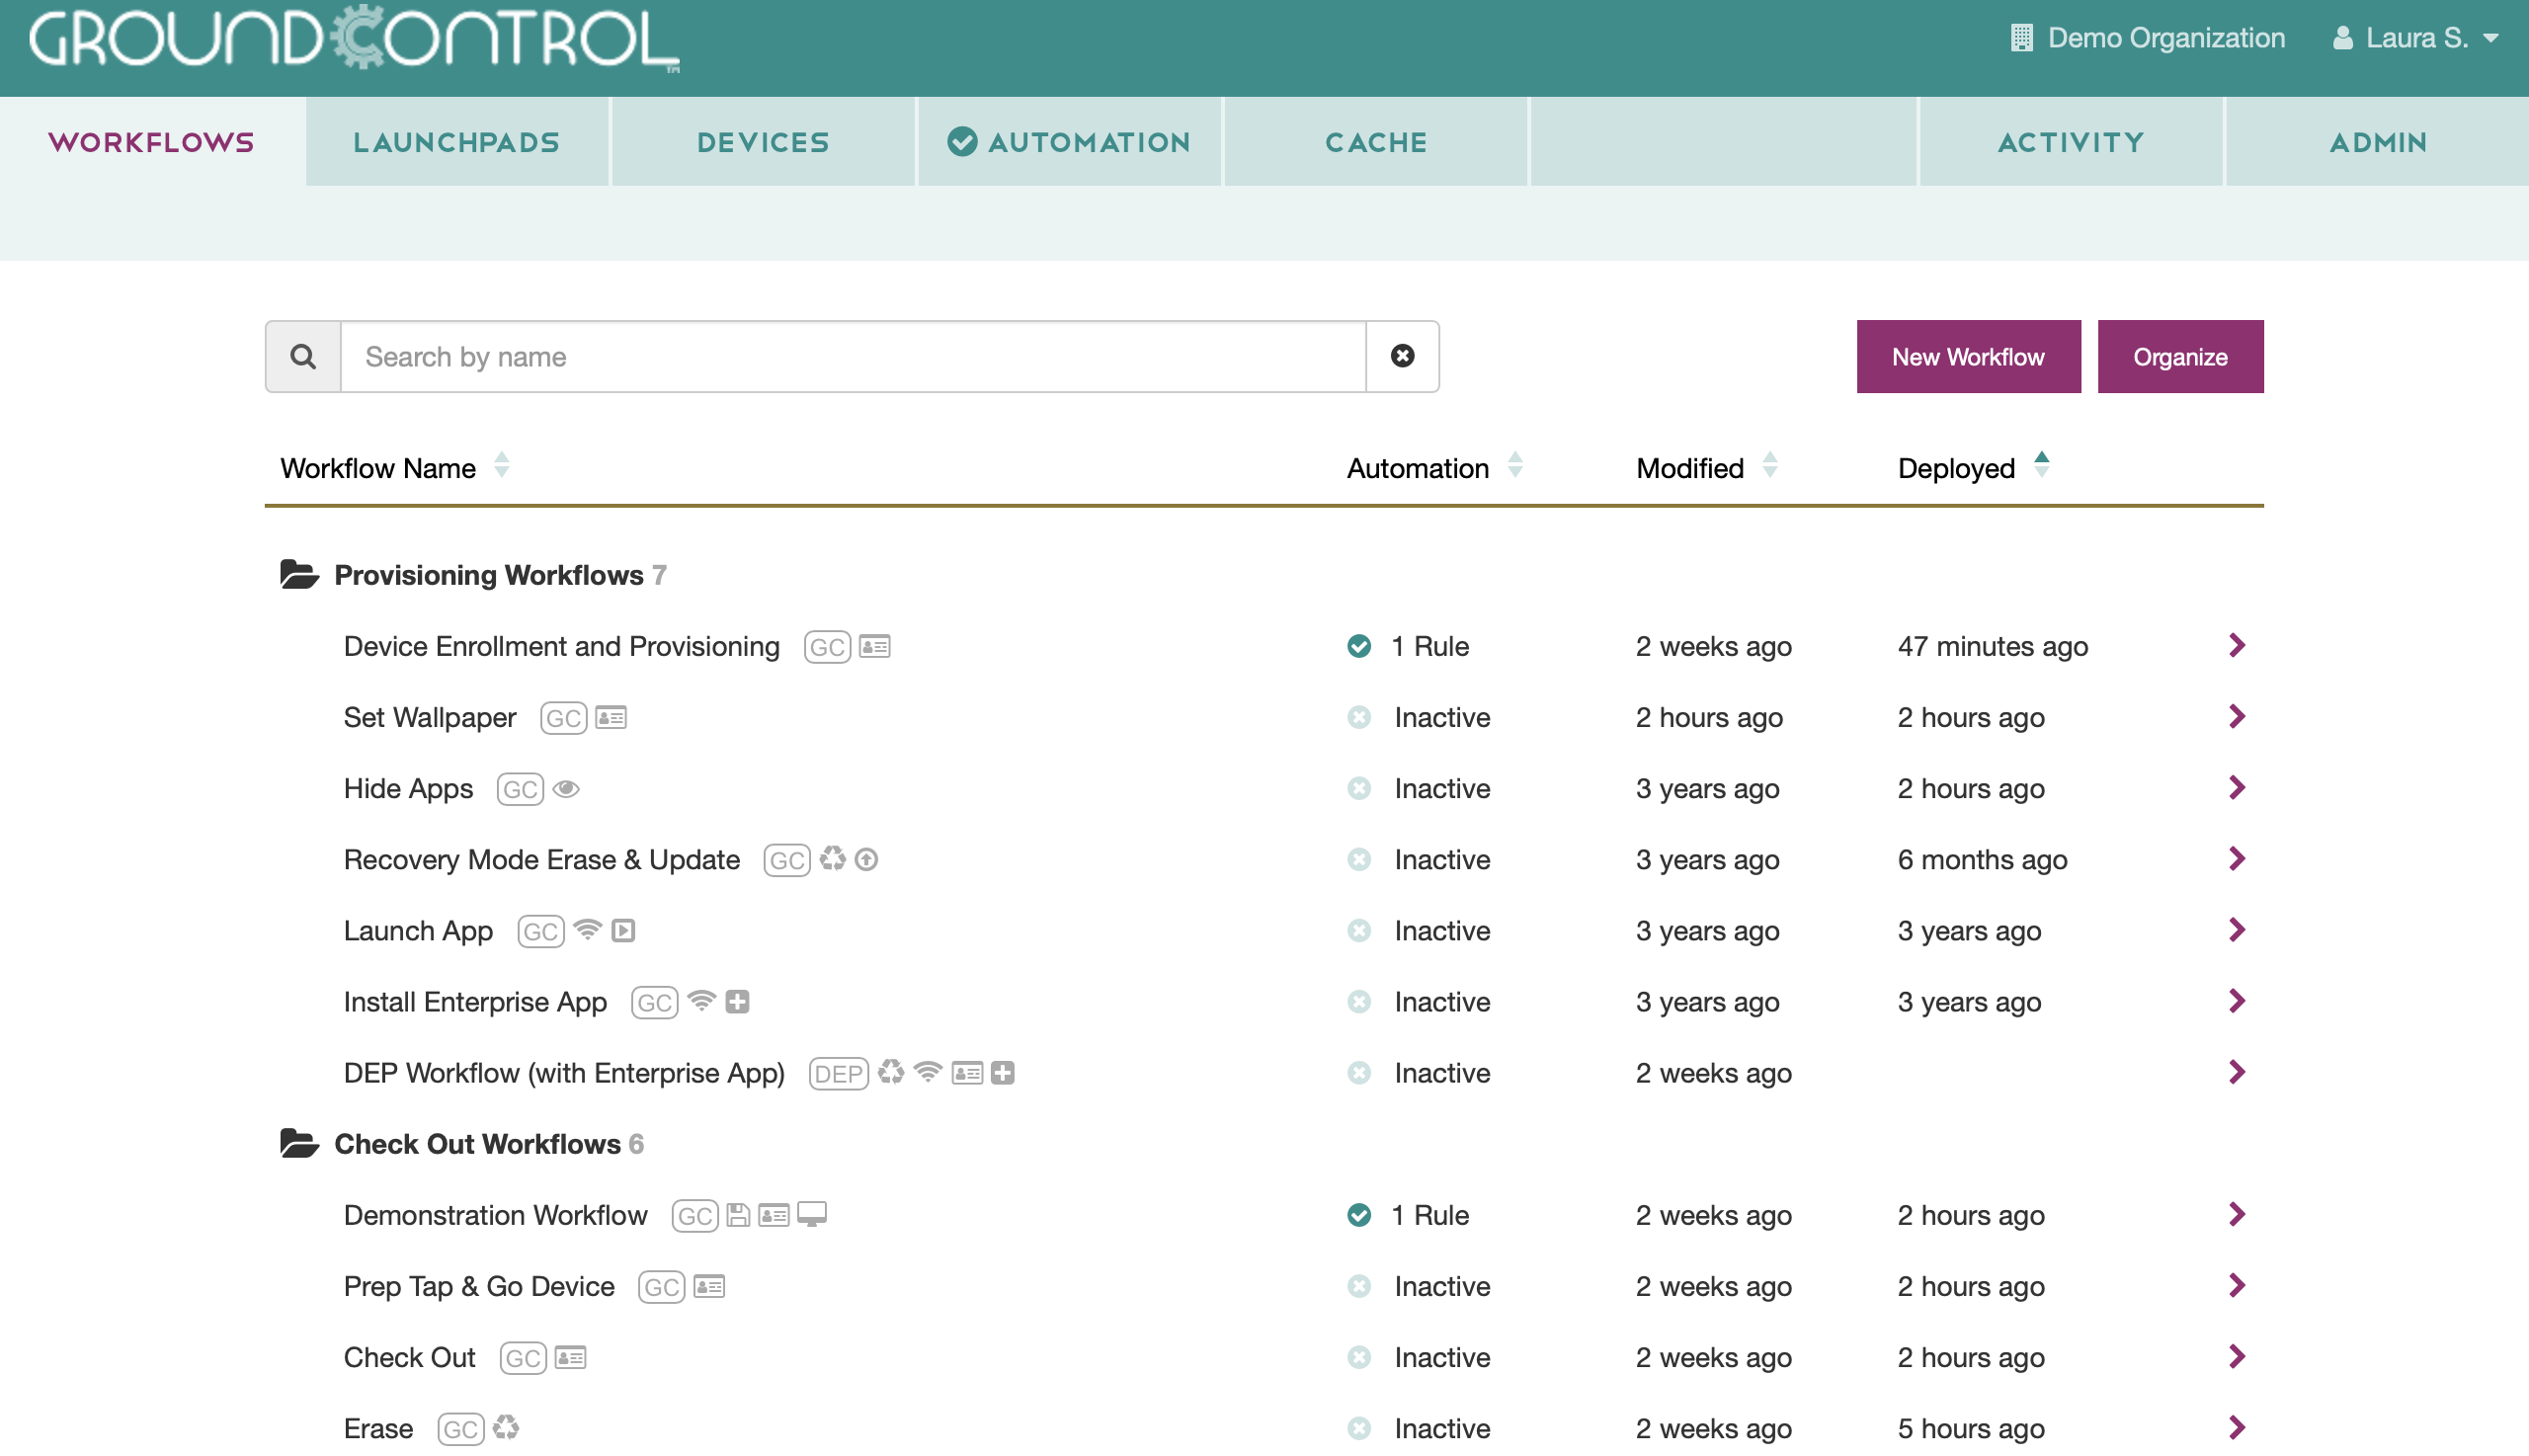The width and height of the screenshot is (2529, 1456).
Task: Click inactive status icon on Recovery Mode row
Action: [1359, 860]
